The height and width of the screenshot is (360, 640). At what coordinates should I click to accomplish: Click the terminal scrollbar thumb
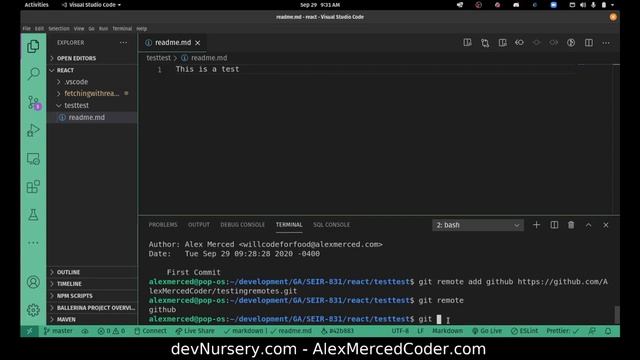tap(617, 314)
